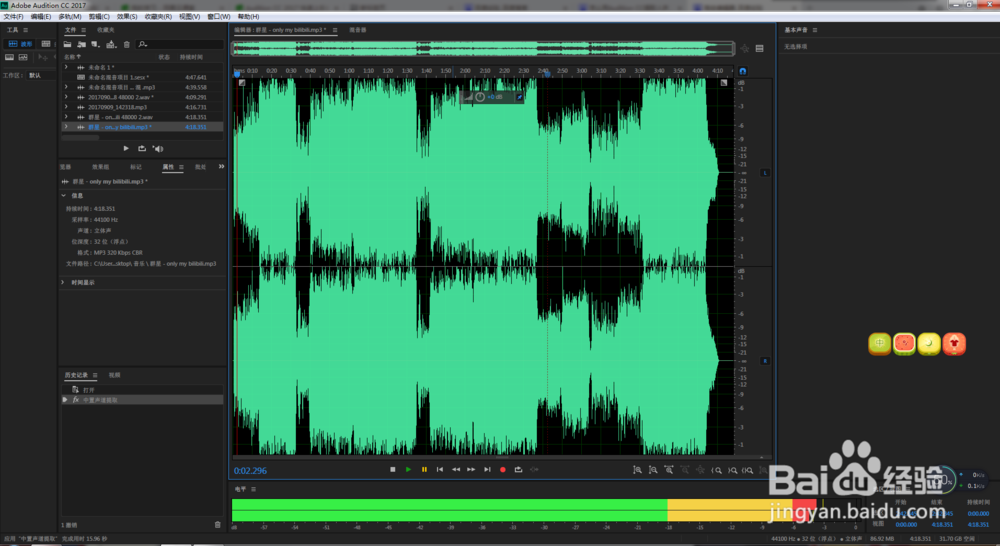Switch to 标记 tab
The width and height of the screenshot is (1000, 546).
click(x=135, y=167)
